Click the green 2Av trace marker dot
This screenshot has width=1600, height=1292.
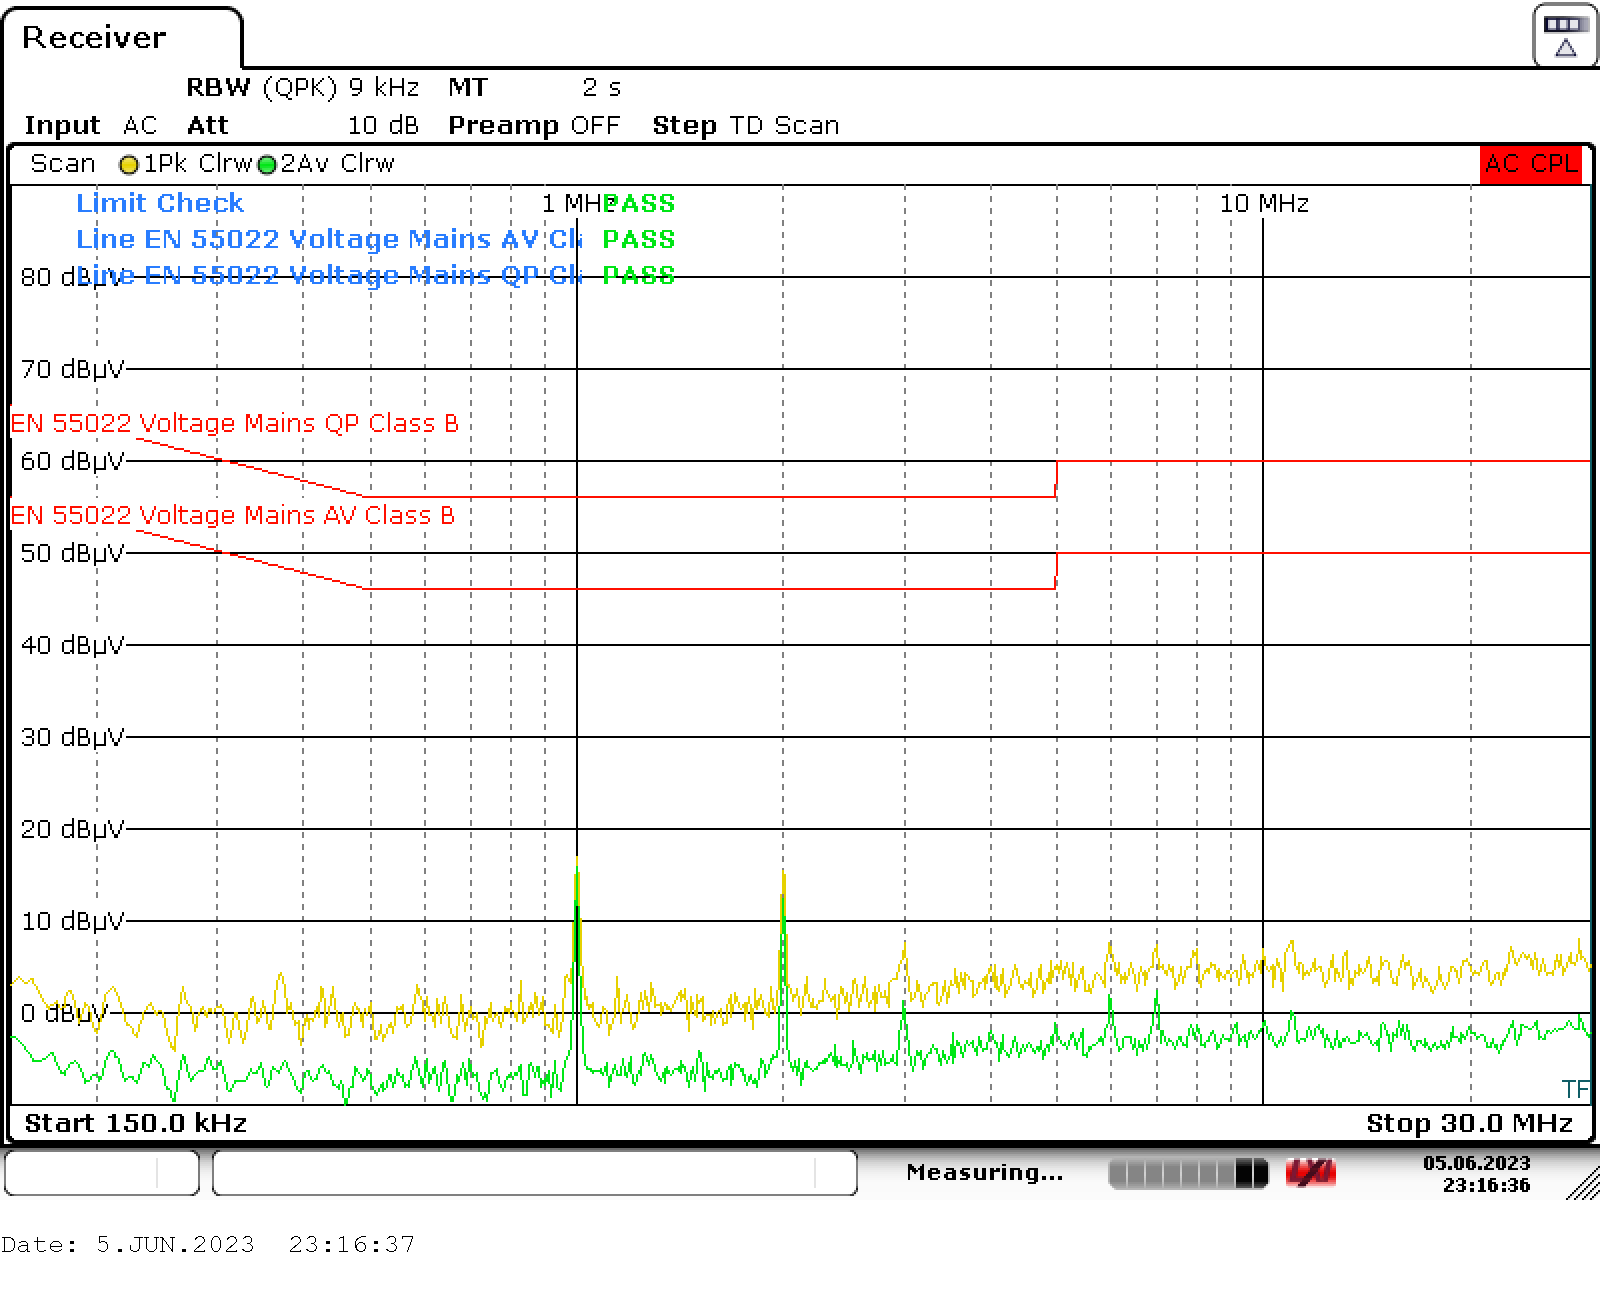tap(266, 163)
